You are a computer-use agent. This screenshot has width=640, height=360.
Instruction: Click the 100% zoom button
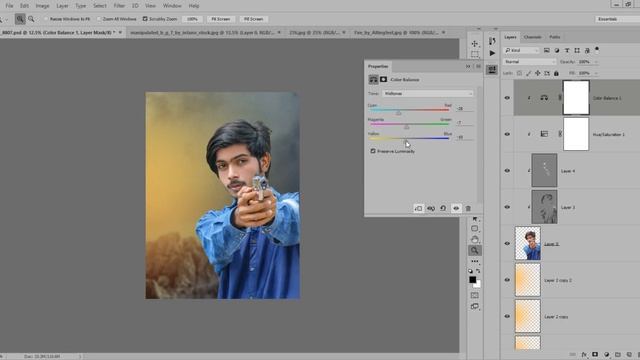(x=192, y=19)
